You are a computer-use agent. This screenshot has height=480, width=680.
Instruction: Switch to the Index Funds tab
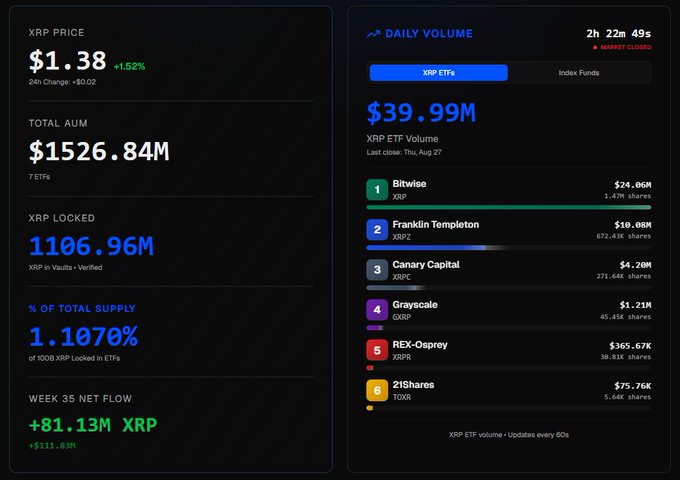[x=579, y=73]
